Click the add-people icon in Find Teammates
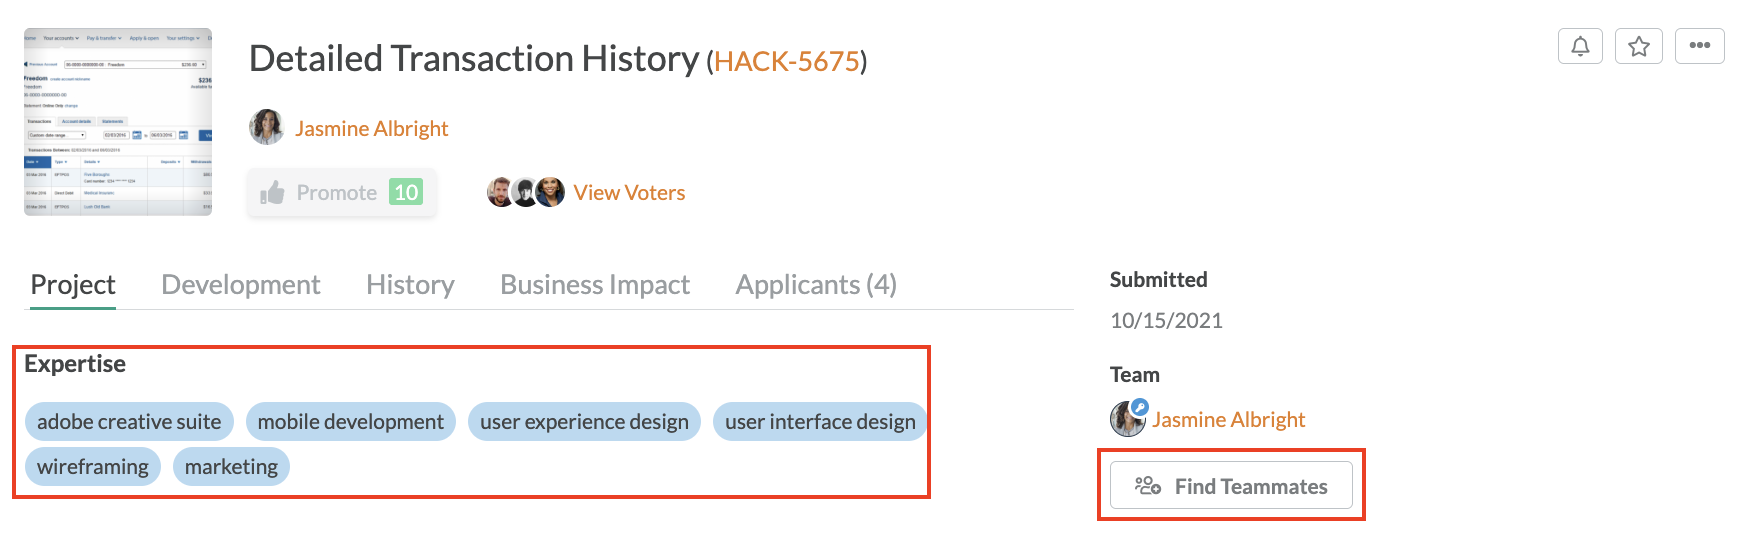The height and width of the screenshot is (534, 1752). tap(1147, 486)
